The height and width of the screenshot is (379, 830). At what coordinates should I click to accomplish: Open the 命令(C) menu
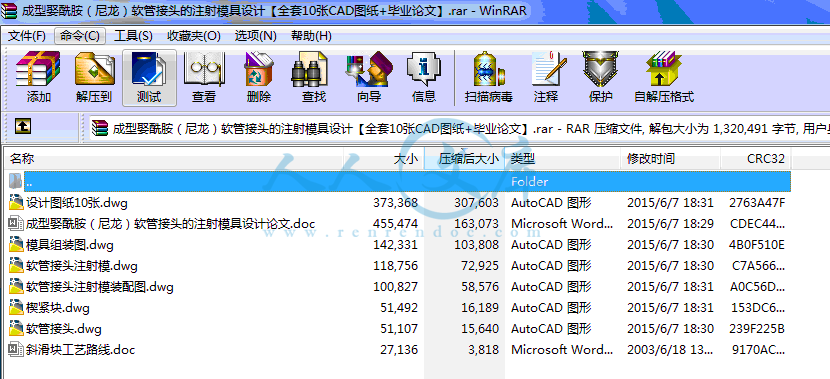click(80, 36)
